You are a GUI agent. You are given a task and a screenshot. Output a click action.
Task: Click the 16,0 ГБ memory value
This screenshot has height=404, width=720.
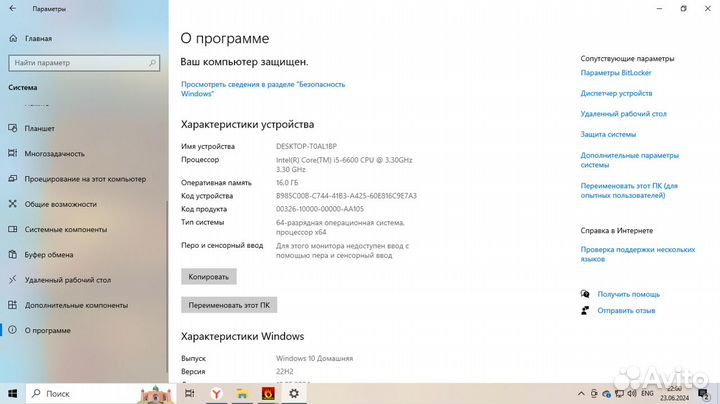click(x=287, y=183)
